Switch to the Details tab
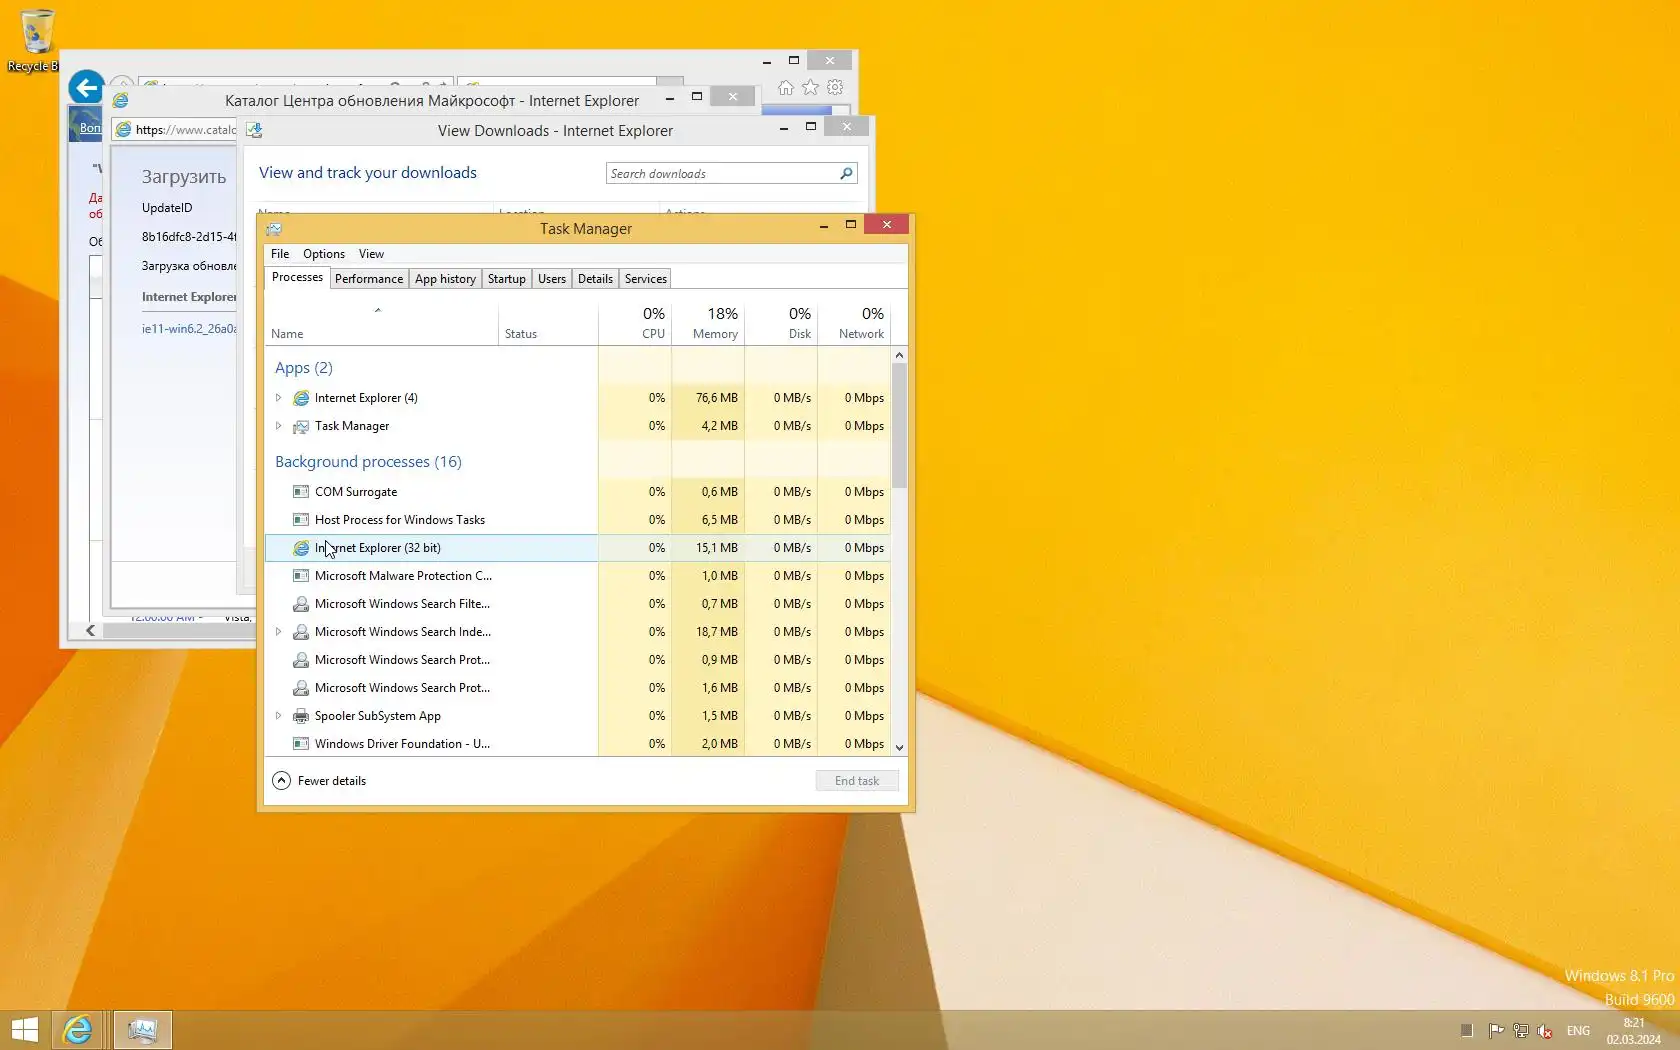This screenshot has height=1050, width=1680. pos(595,279)
